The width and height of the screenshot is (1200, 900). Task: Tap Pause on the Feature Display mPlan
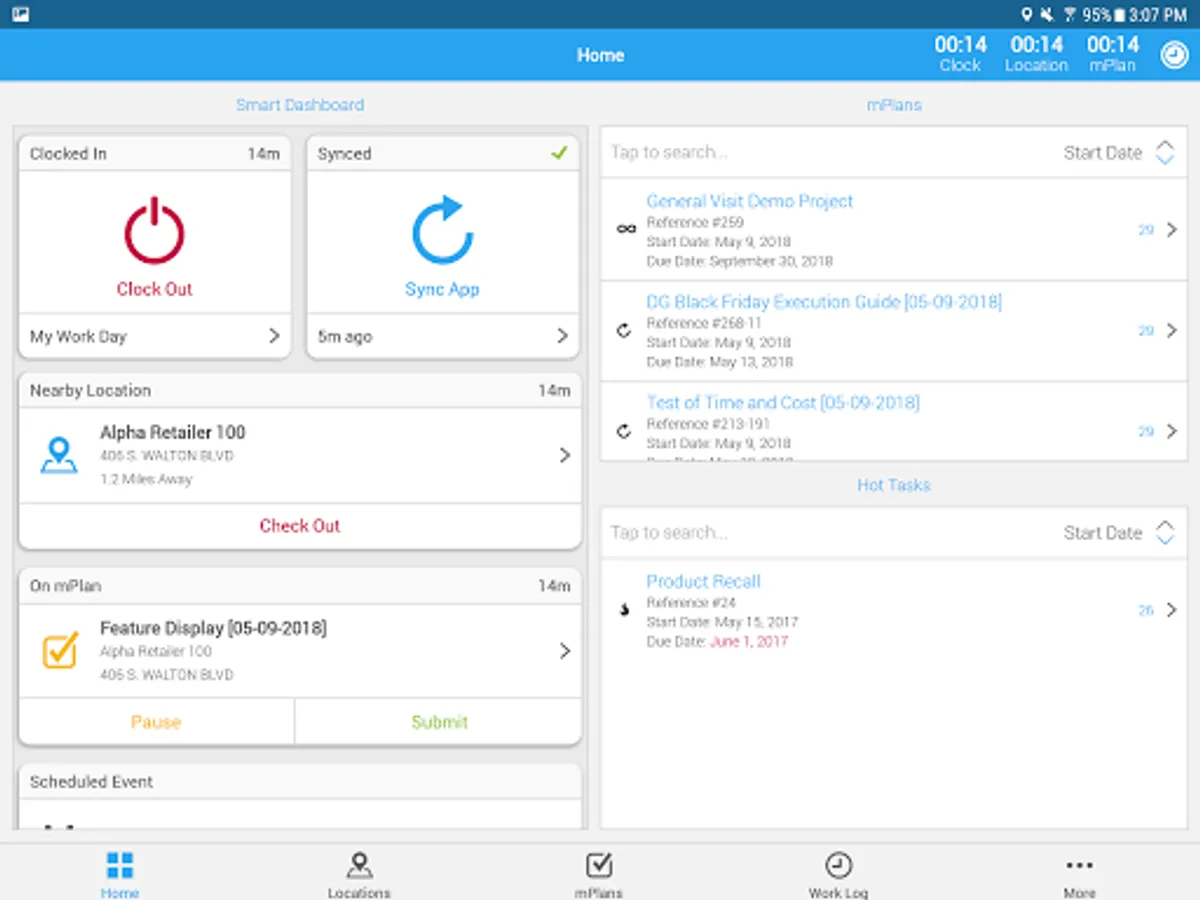pyautogui.click(x=156, y=721)
